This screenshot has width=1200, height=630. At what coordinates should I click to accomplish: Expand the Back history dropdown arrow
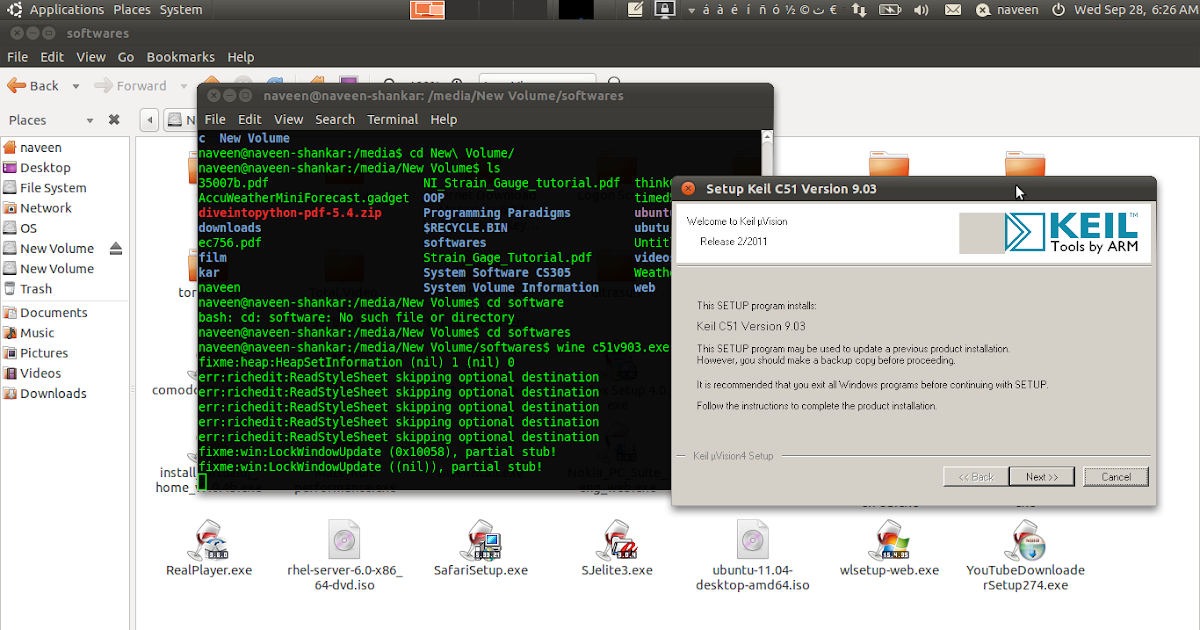pyautogui.click(x=75, y=86)
